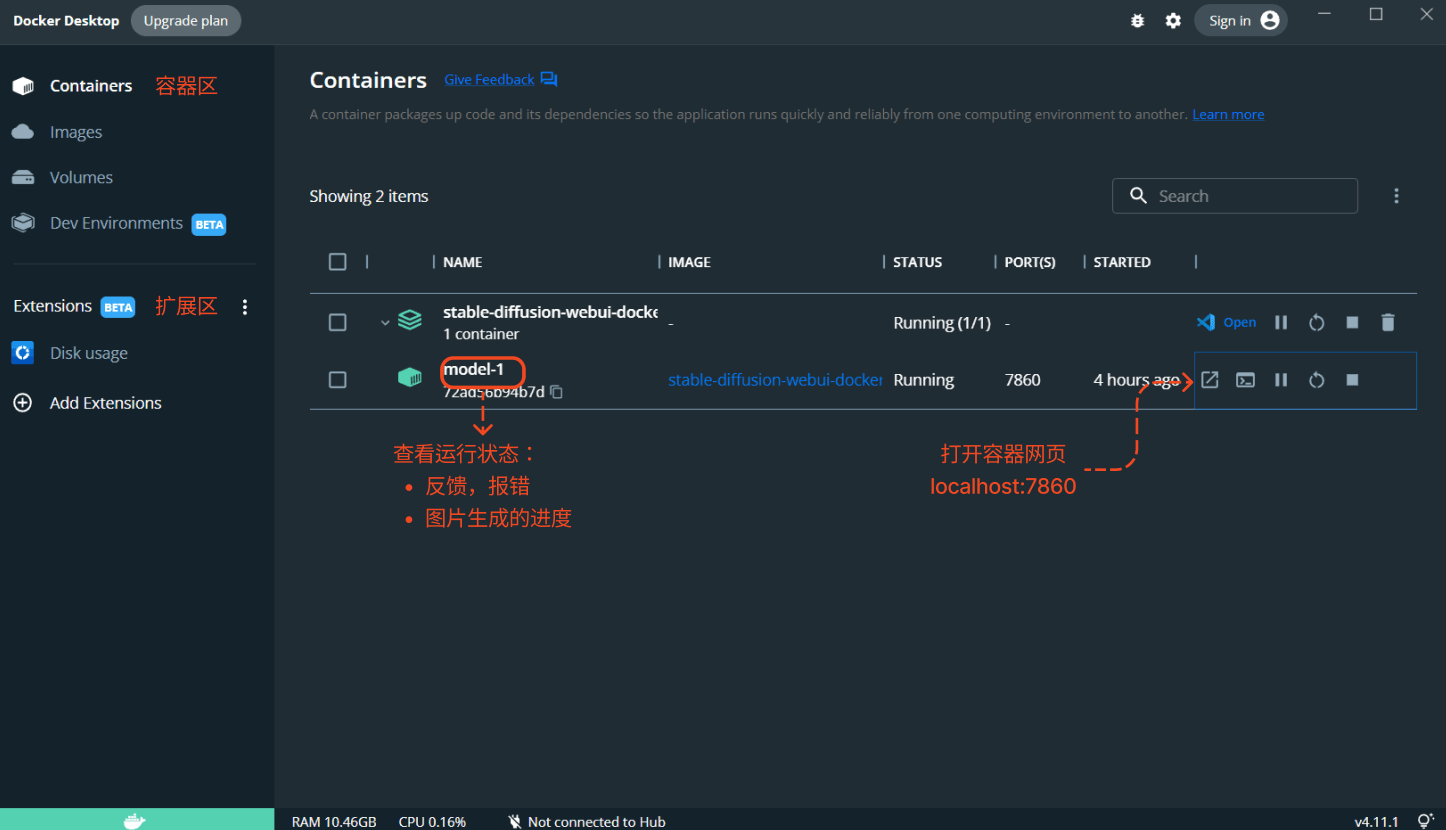Open Docker Desktop Settings gear
The image size is (1446, 830).
click(1172, 20)
